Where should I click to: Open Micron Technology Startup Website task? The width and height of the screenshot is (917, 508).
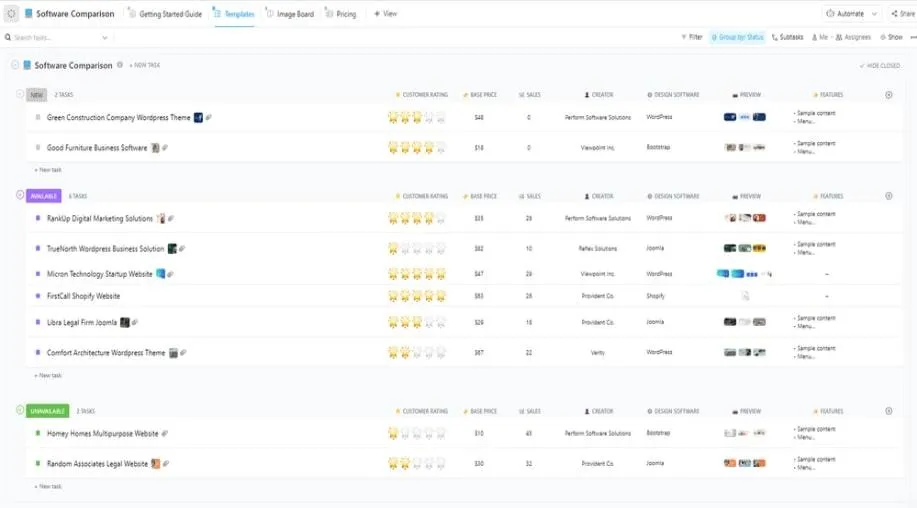click(x=99, y=274)
